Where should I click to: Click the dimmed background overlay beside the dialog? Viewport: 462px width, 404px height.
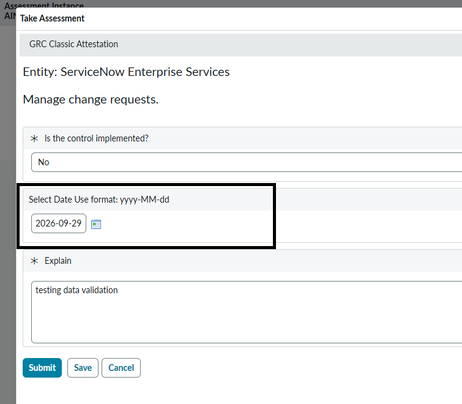[8, 213]
